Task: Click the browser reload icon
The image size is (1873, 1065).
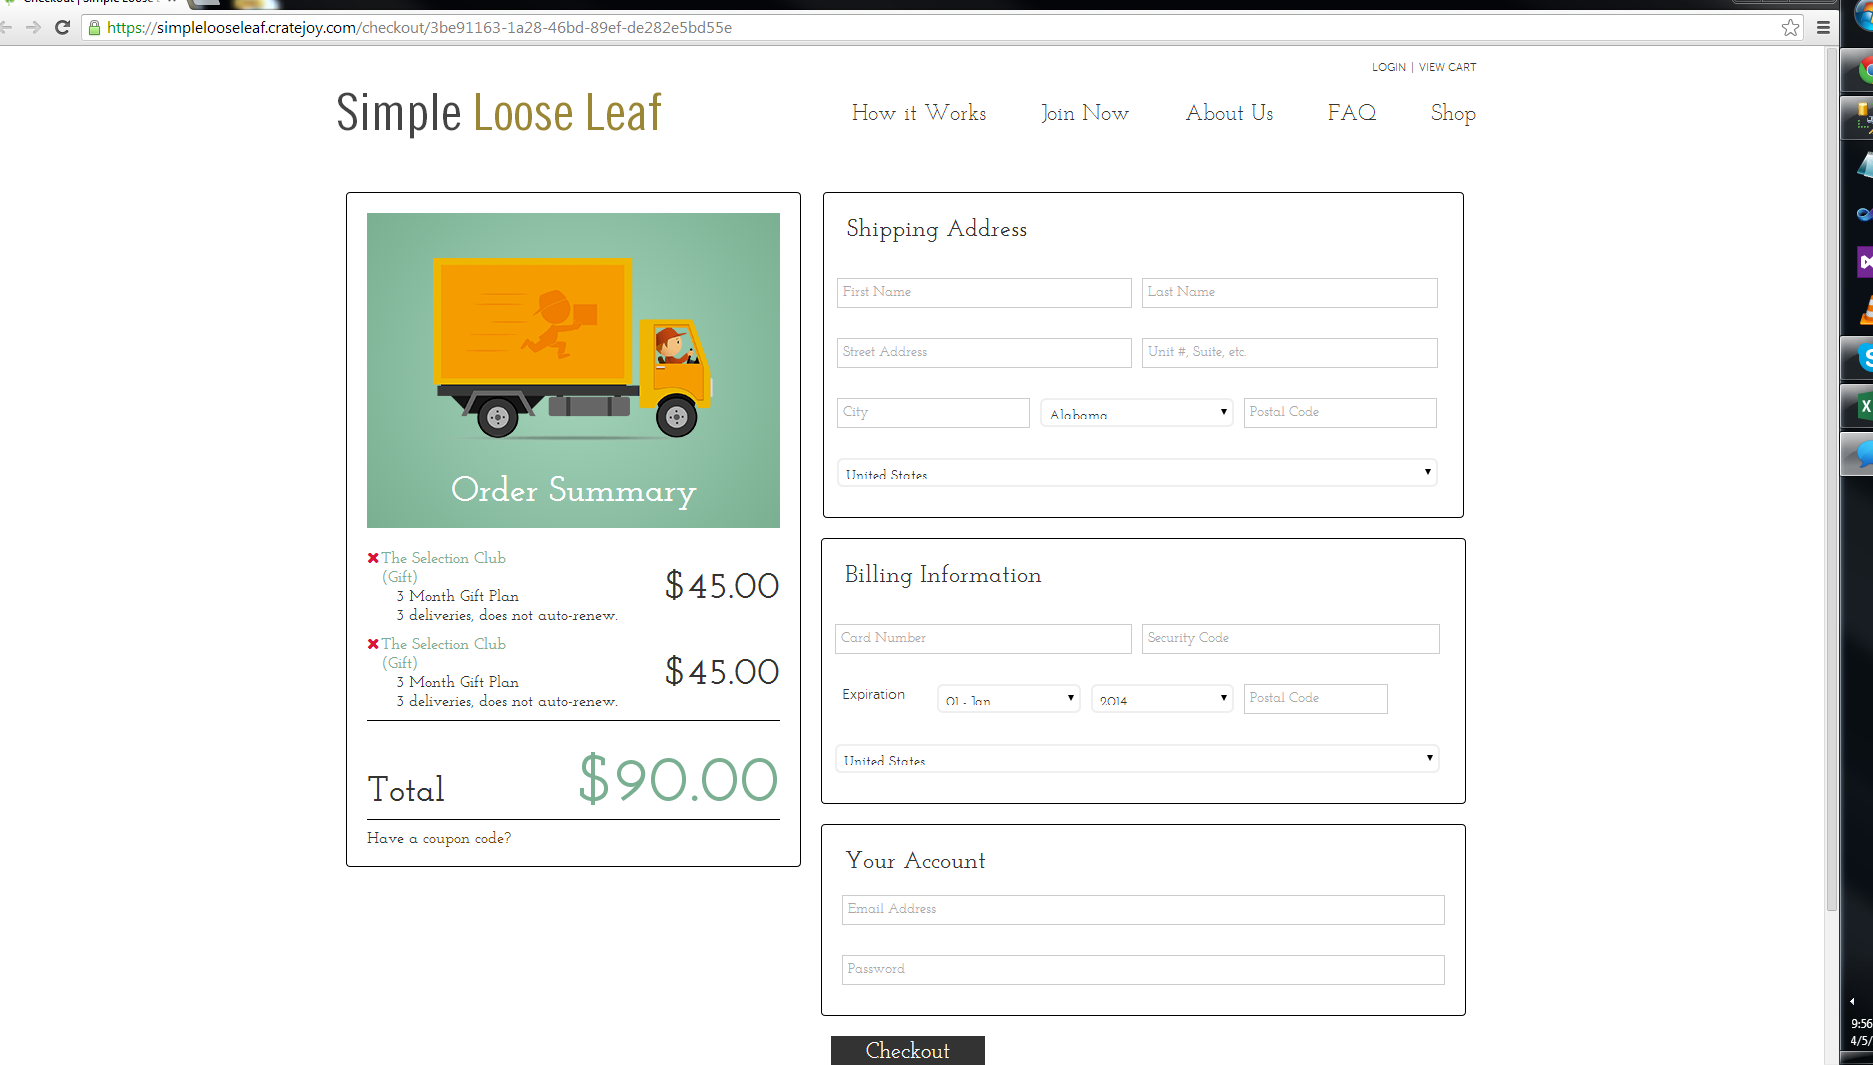Action: point(62,27)
